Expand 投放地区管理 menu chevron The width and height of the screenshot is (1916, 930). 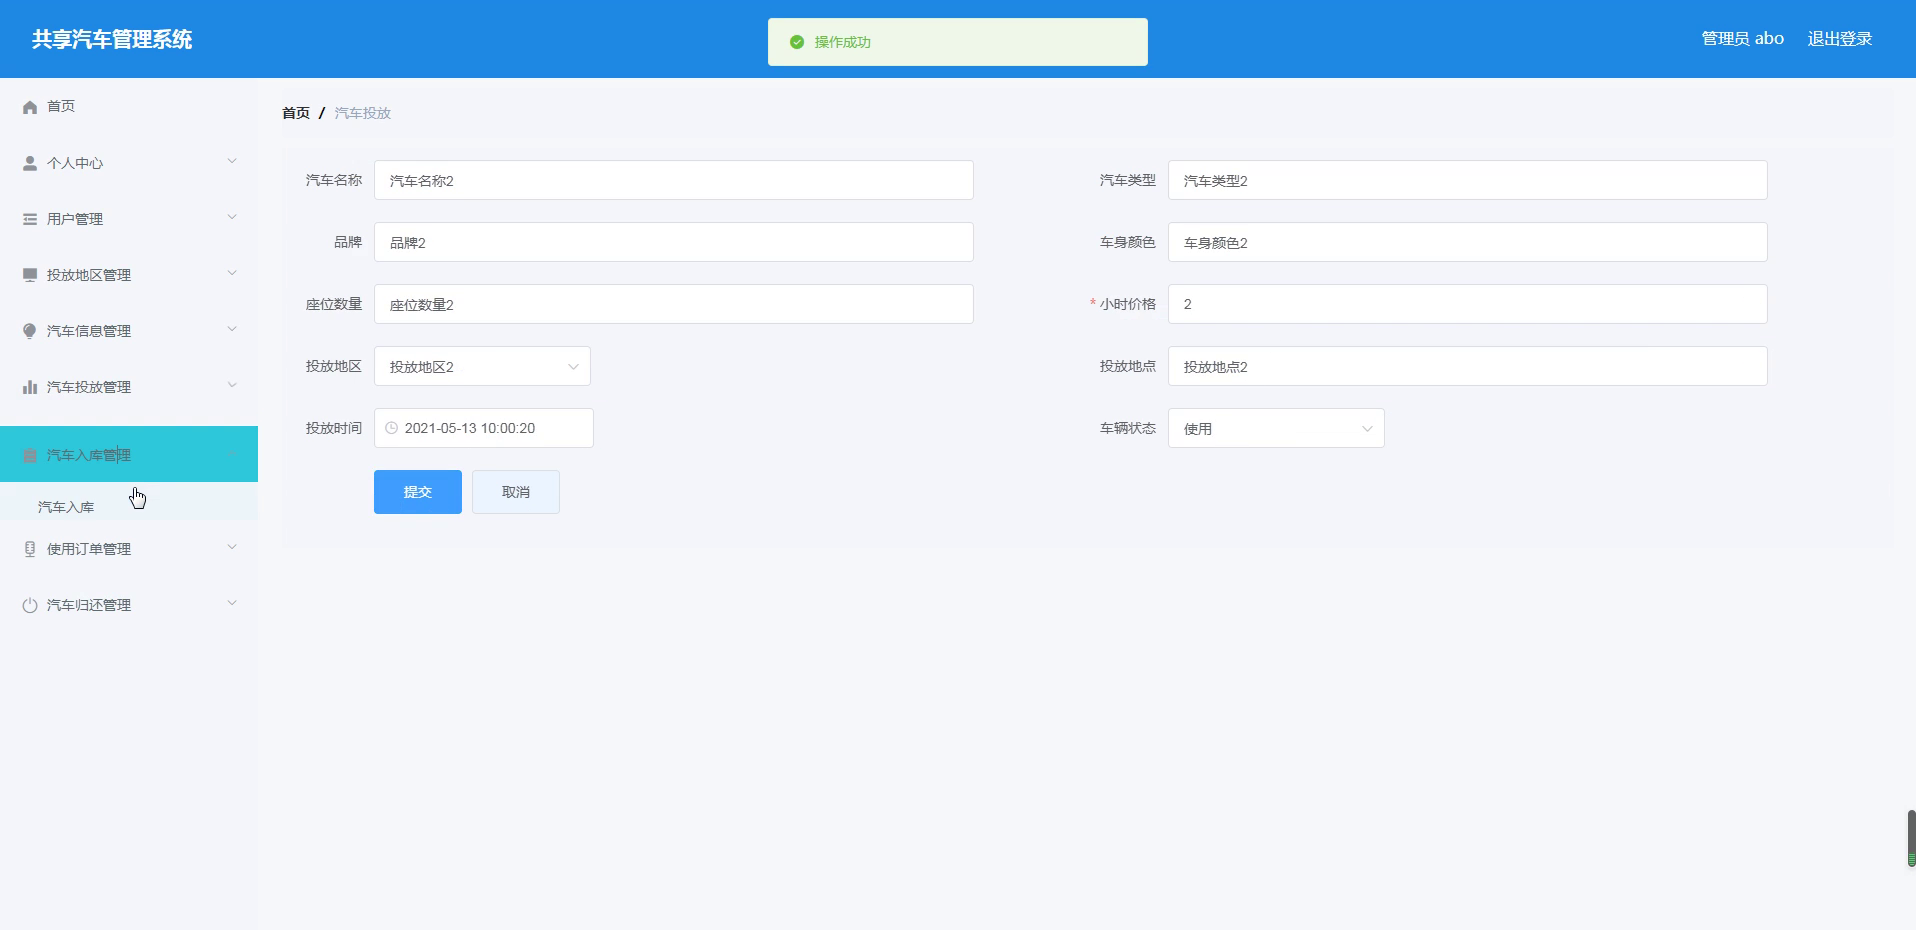point(232,273)
